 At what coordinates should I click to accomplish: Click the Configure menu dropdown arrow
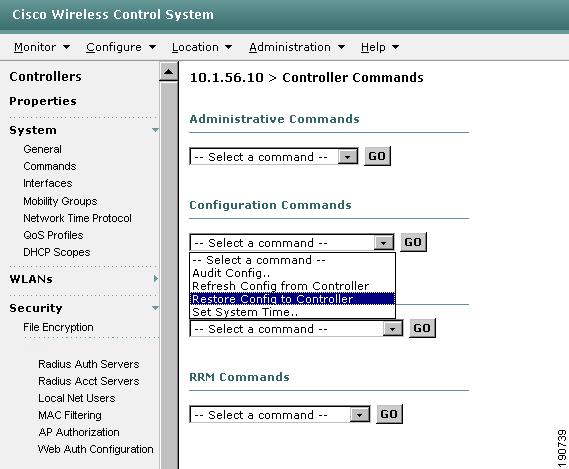pos(152,47)
